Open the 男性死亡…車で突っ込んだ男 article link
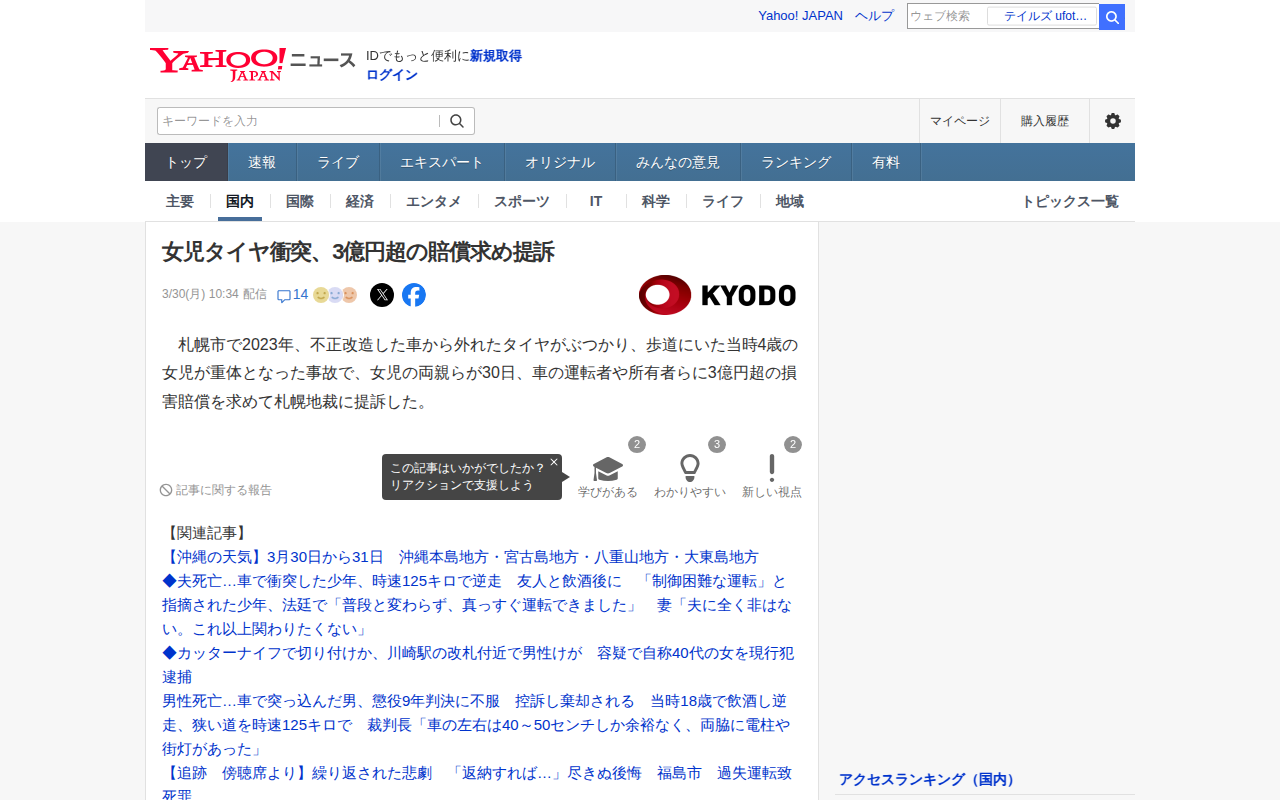This screenshot has height=800, width=1280. click(x=478, y=725)
